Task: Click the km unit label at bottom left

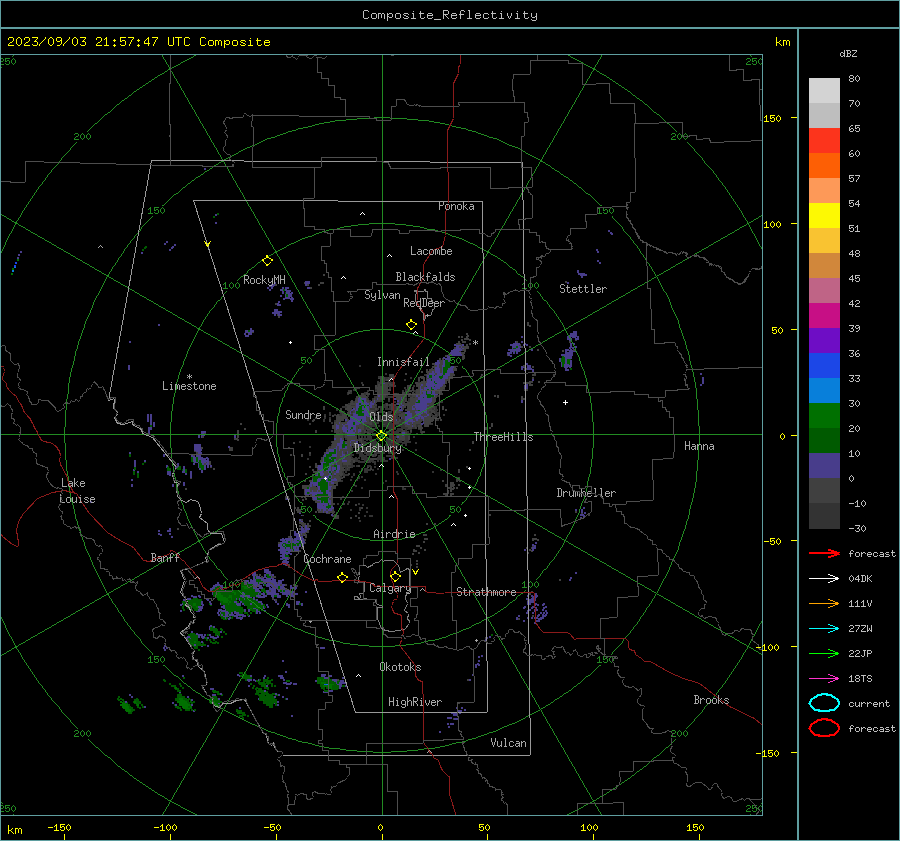Action: [x=14, y=830]
